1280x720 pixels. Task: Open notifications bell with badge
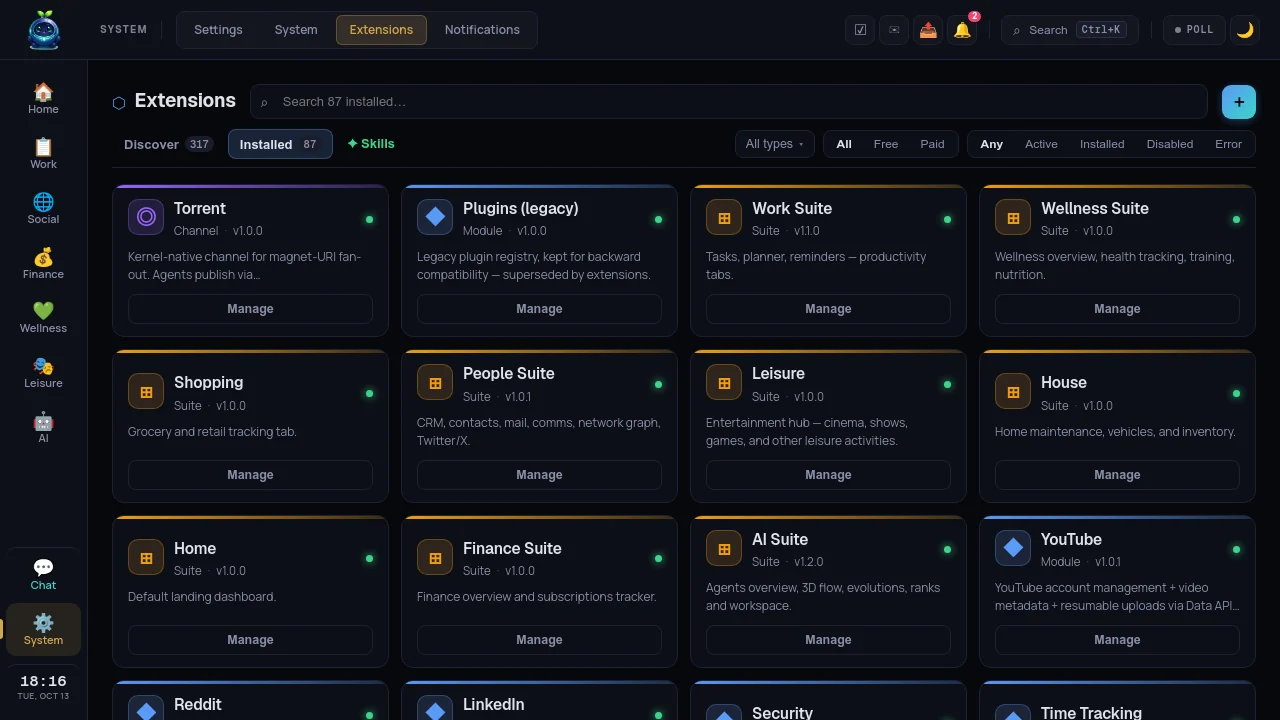(x=962, y=30)
